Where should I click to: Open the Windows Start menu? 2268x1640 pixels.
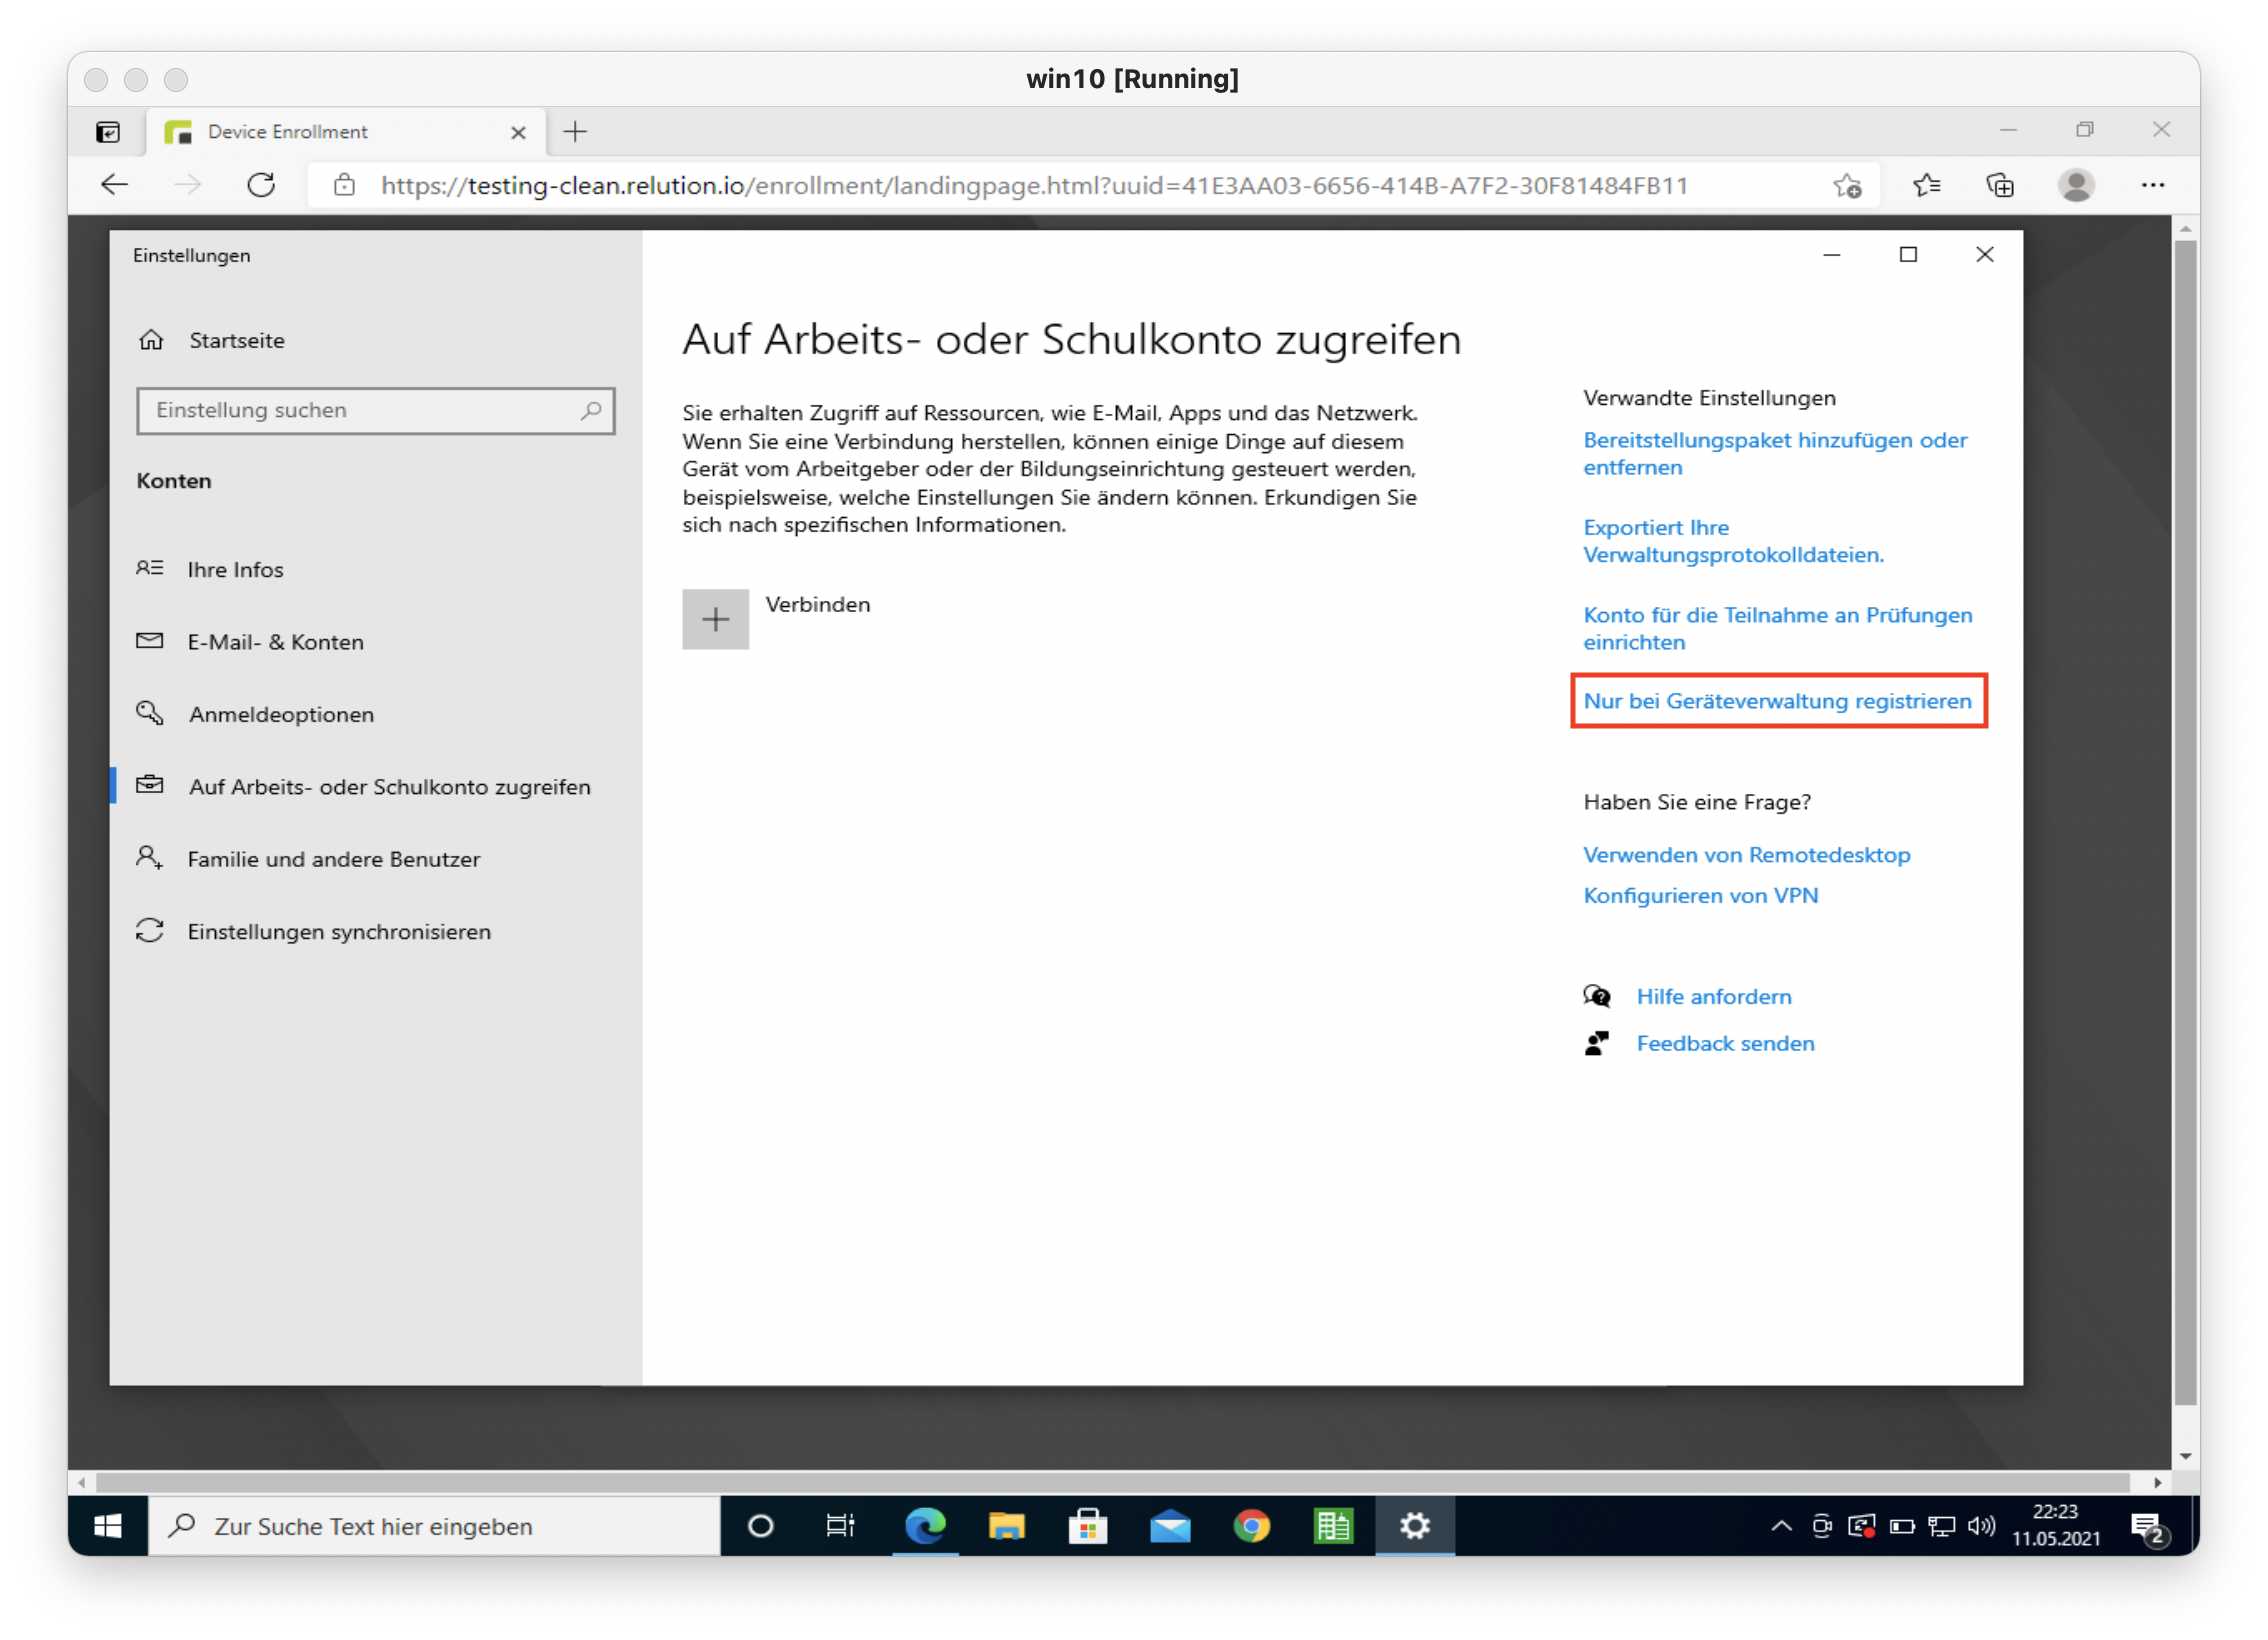107,1526
